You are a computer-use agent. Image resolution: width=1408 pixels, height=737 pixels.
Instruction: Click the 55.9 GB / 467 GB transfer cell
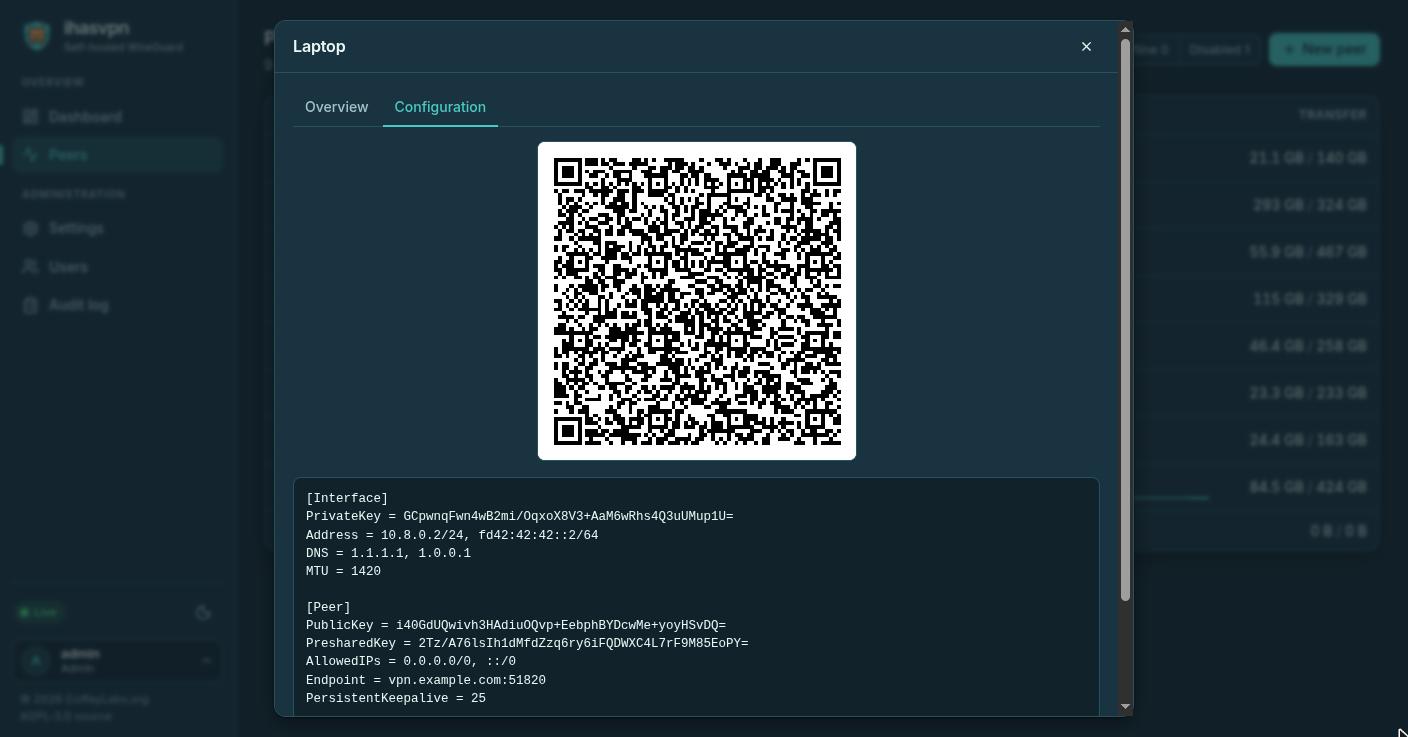click(1308, 252)
